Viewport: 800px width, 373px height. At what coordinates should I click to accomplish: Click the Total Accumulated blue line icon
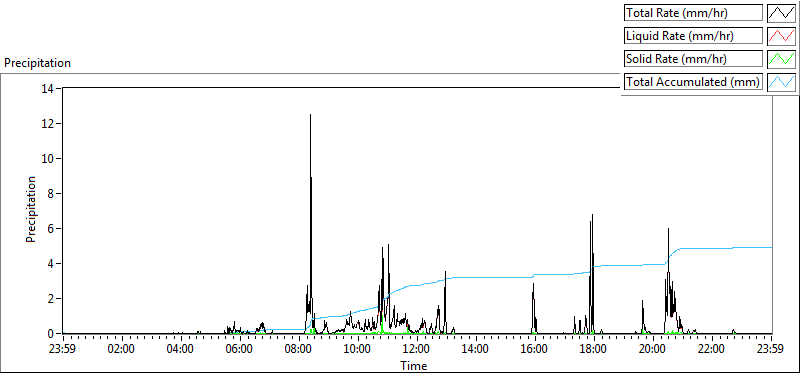pos(781,82)
